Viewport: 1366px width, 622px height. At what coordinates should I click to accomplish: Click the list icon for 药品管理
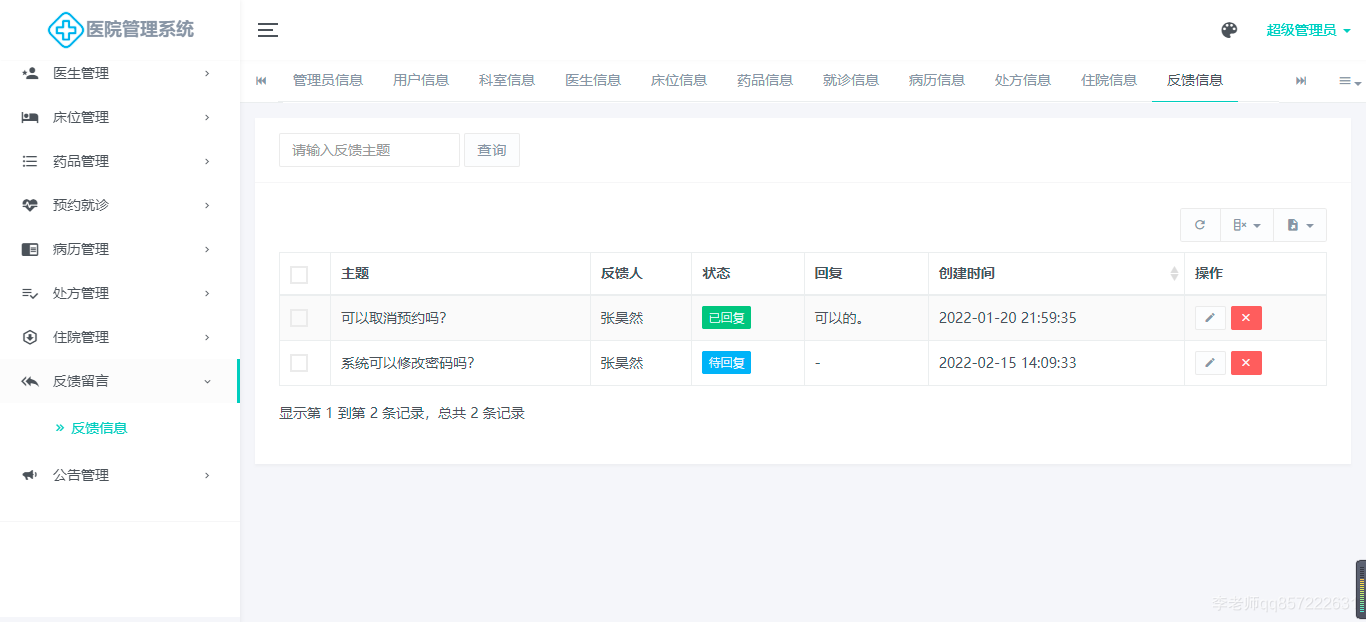coord(30,161)
